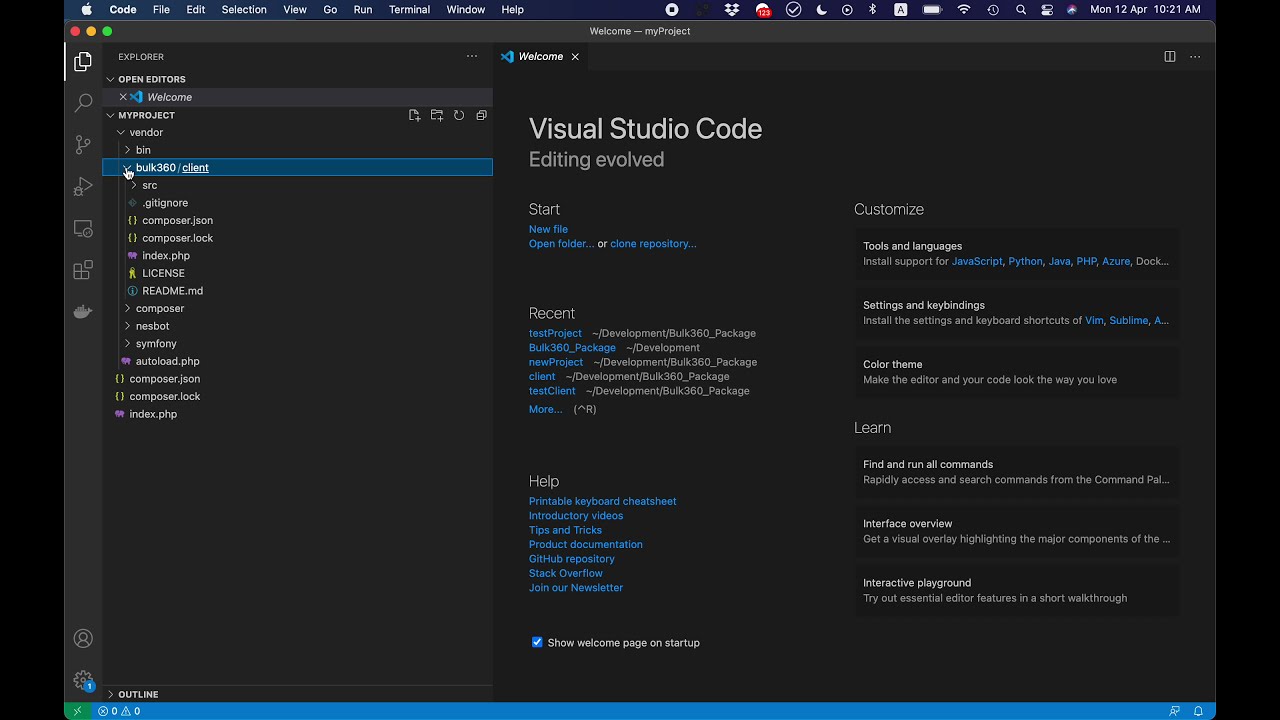The image size is (1280, 720).
Task: Open autoload.php in the file tree
Action: click(x=167, y=361)
